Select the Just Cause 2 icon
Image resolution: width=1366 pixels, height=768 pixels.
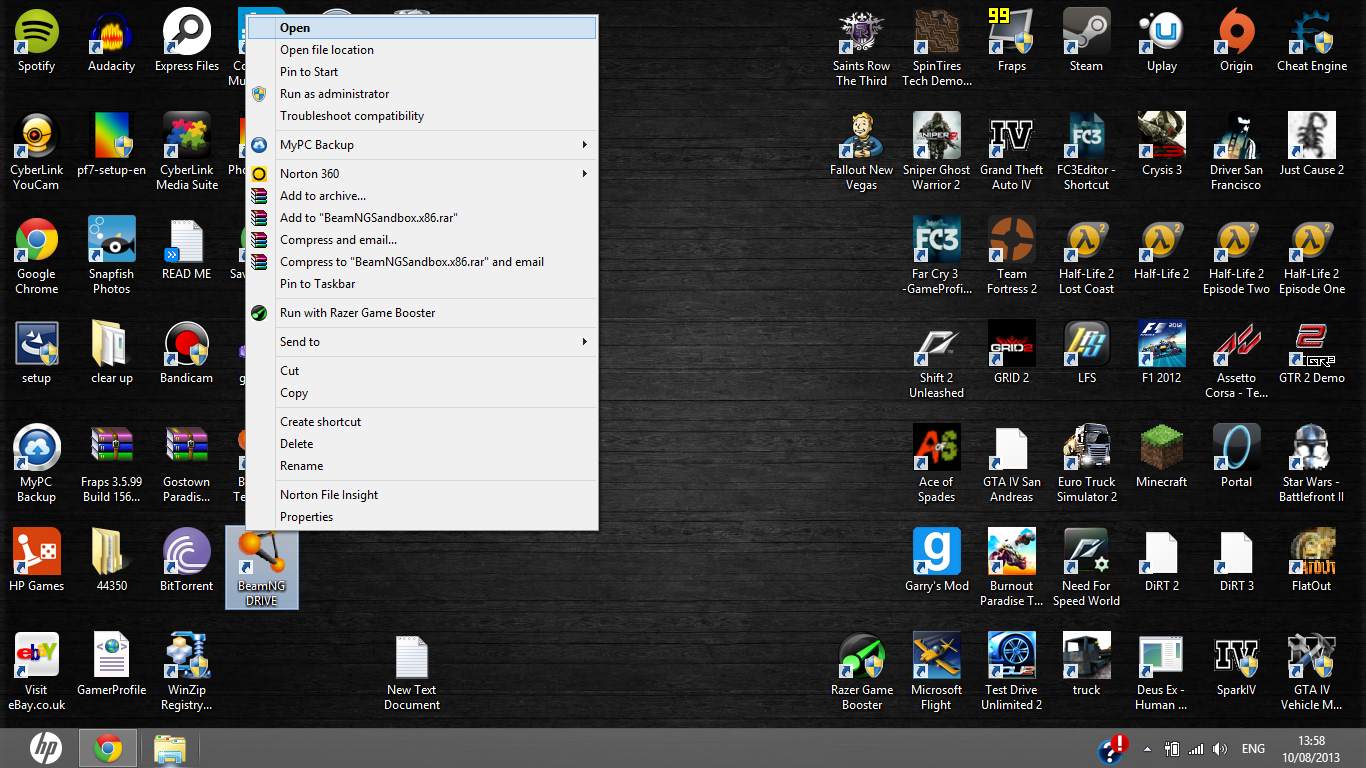coord(1312,145)
